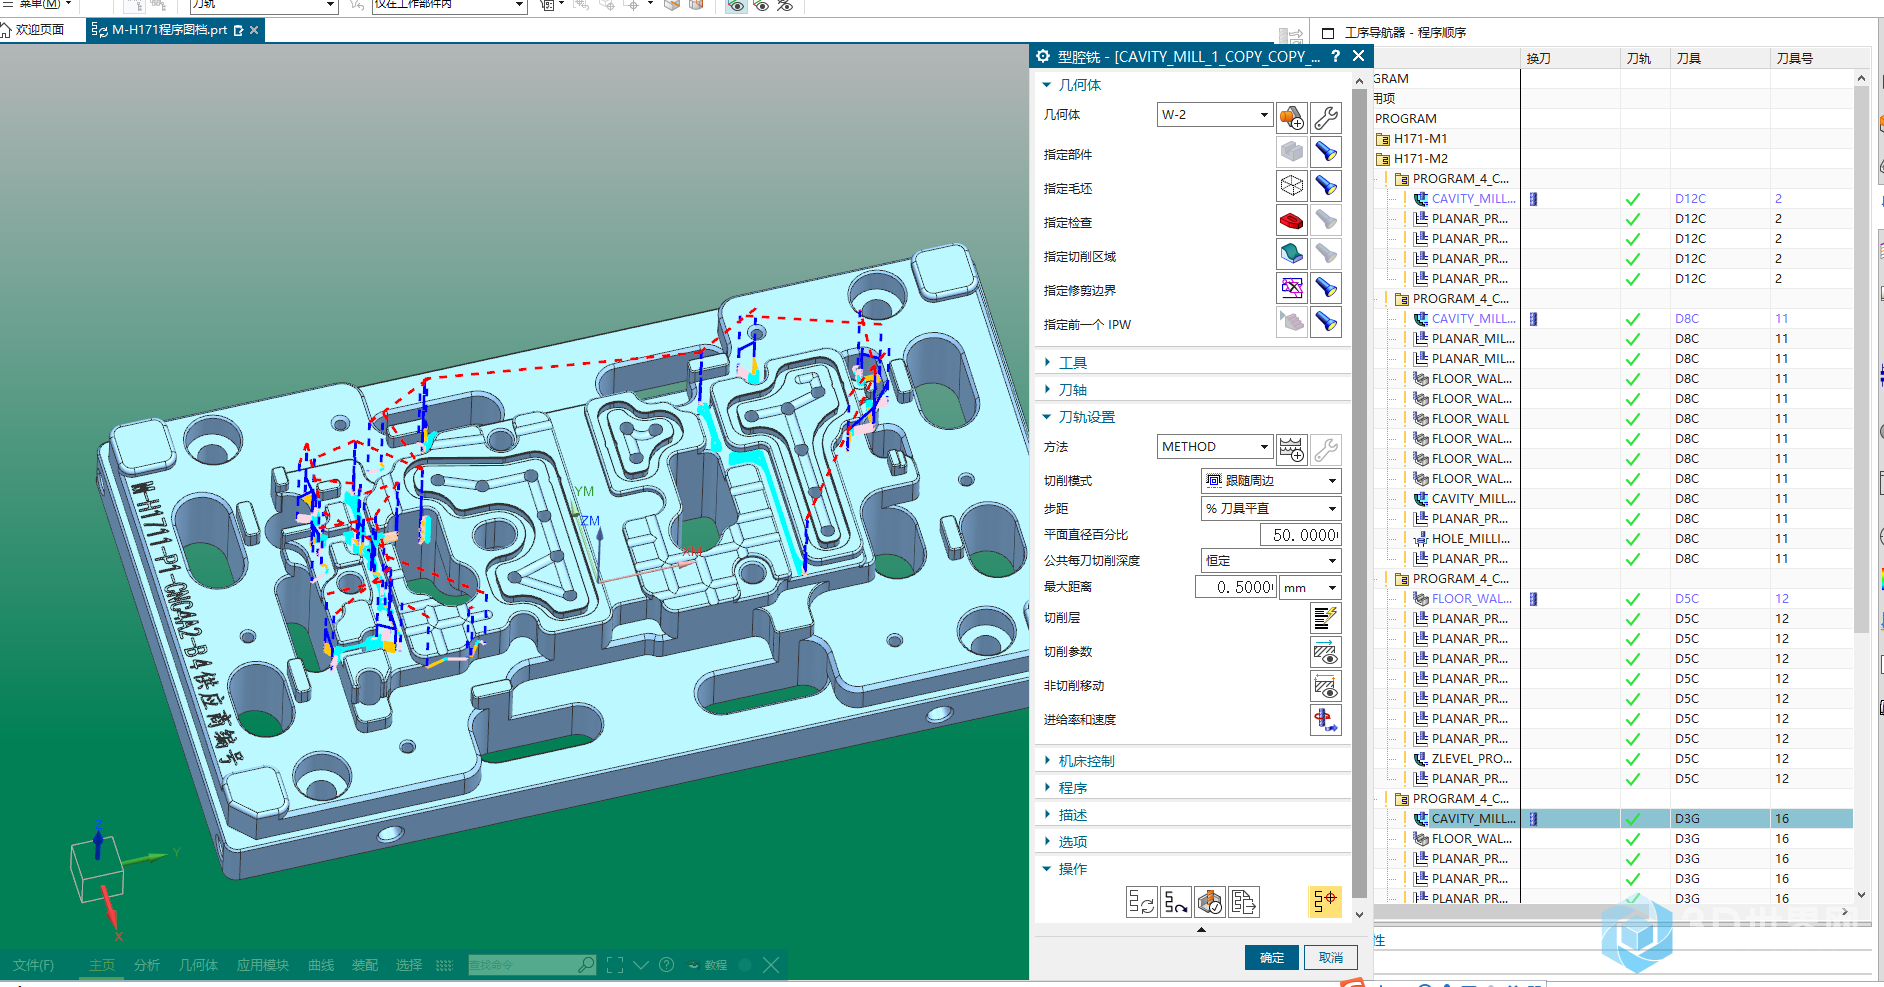Click the search magnifier in command finder
Viewport: 1884px width, 987px height.
point(586,965)
